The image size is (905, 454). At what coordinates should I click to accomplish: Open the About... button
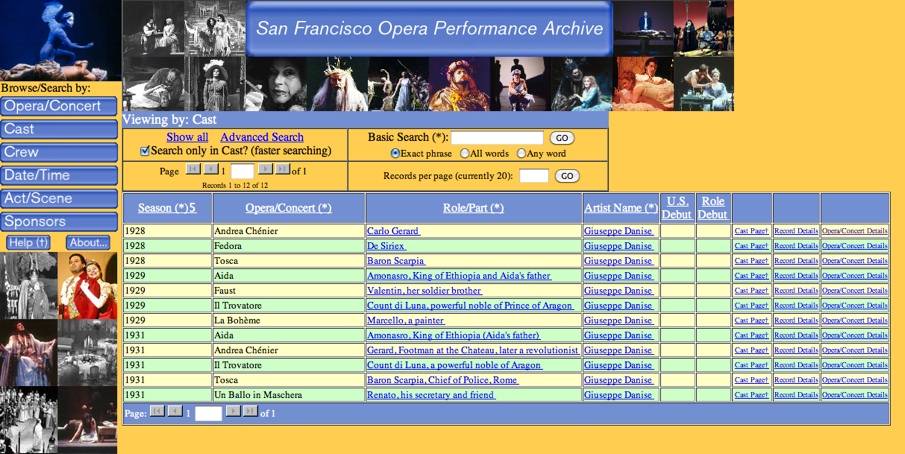pyautogui.click(x=88, y=242)
